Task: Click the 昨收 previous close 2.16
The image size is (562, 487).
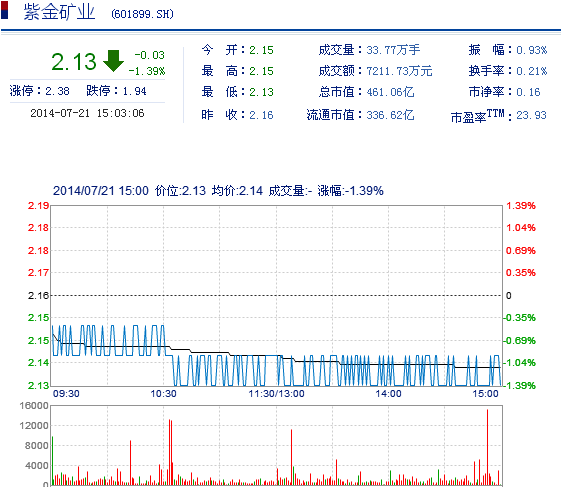Action: (261, 115)
